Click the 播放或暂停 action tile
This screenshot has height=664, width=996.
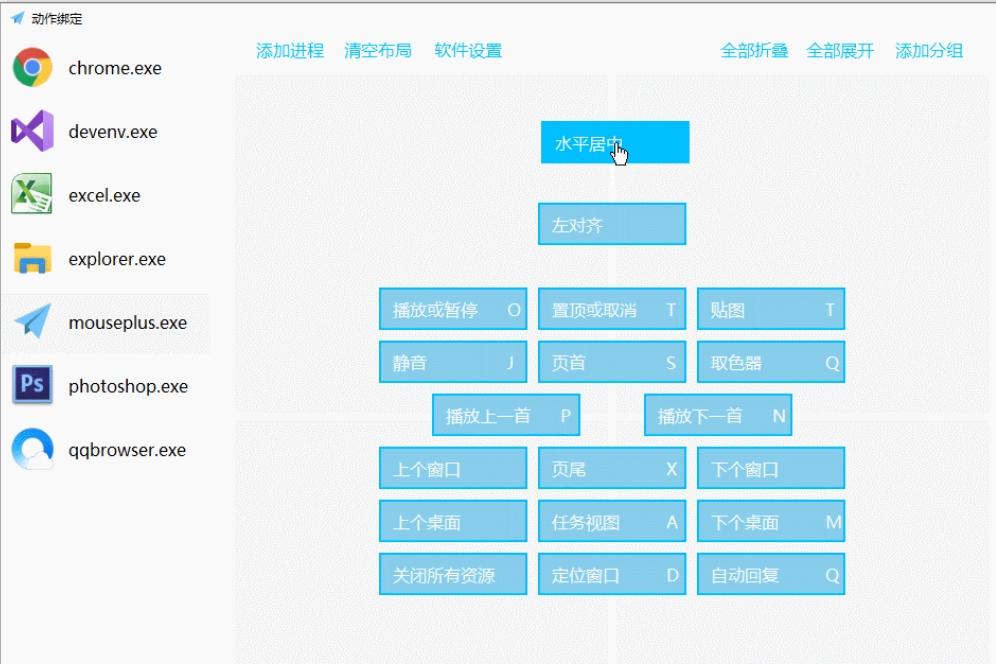pos(453,309)
